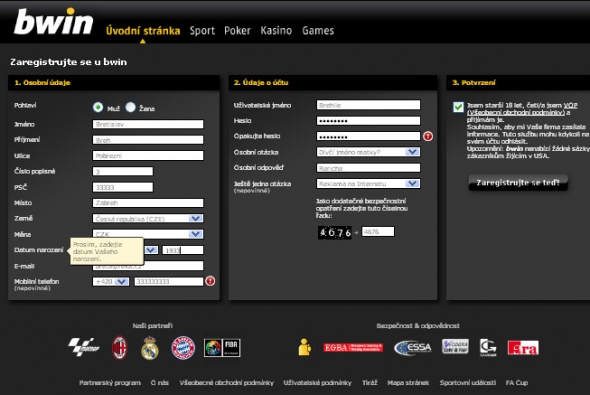Click the Real Madrid partner crest
Image resolution: width=590 pixels, height=395 pixels.
(x=150, y=348)
